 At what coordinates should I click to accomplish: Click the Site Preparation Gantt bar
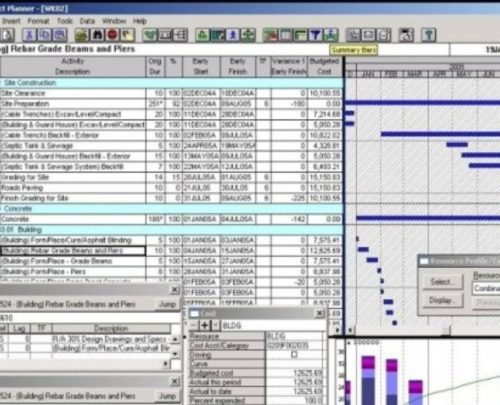coord(422,103)
